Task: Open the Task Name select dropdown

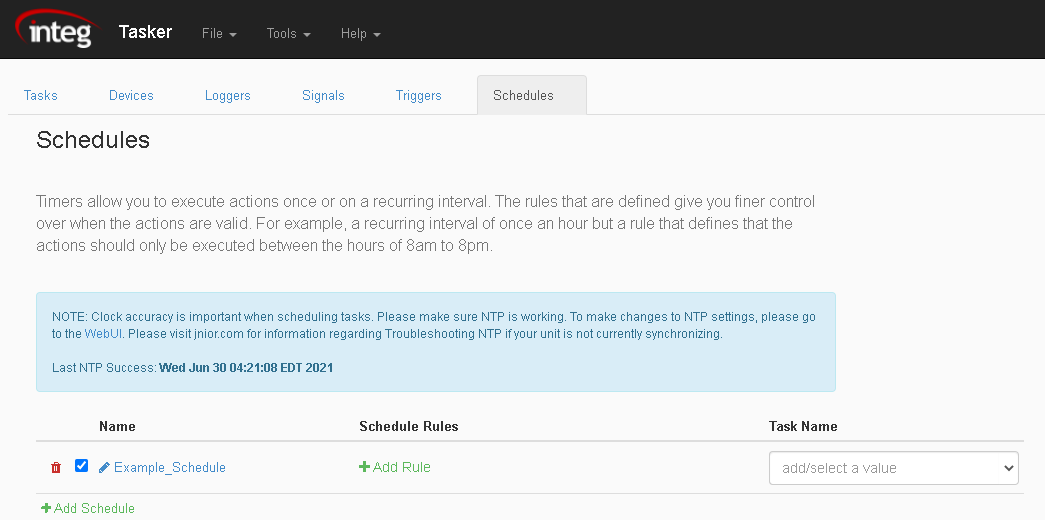Action: (x=893, y=468)
